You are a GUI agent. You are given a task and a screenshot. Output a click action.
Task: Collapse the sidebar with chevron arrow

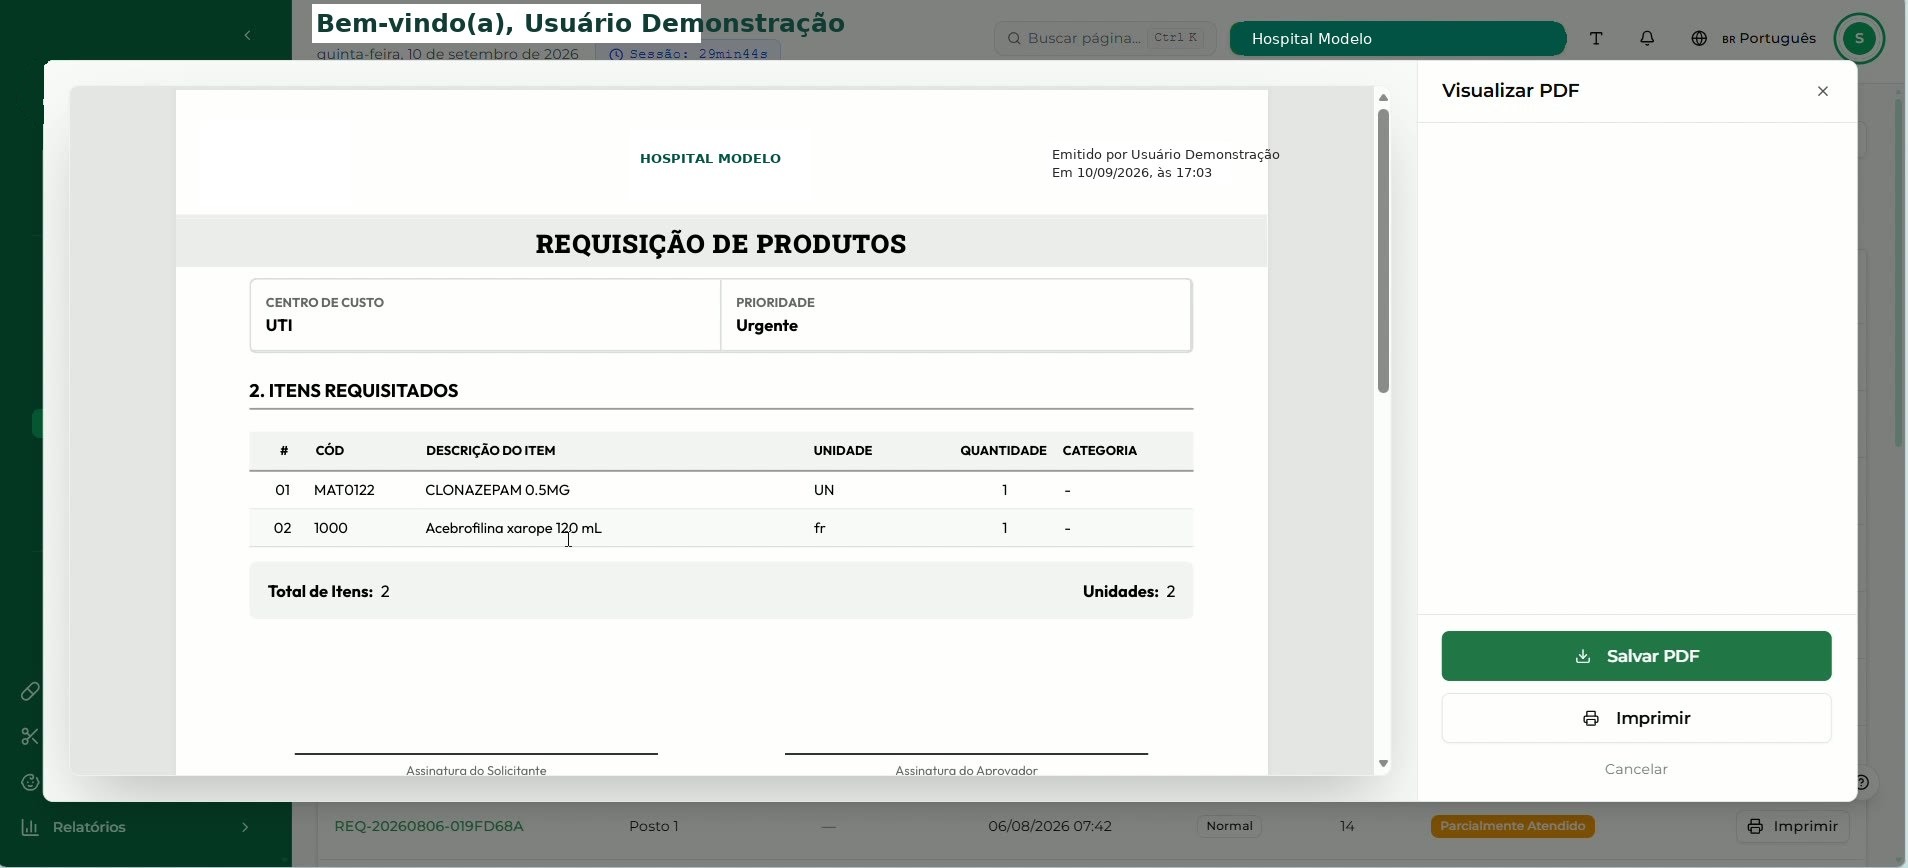(x=247, y=36)
